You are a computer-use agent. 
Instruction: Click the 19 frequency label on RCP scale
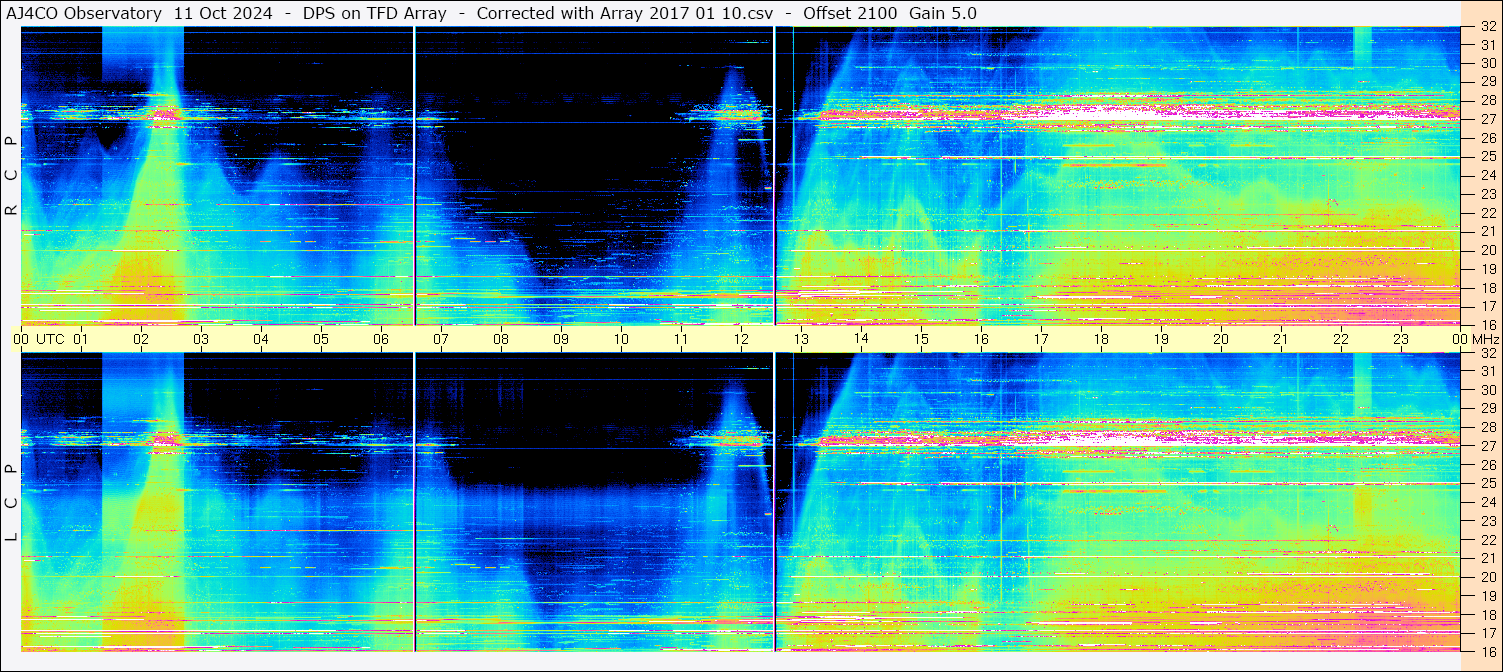click(1488, 269)
